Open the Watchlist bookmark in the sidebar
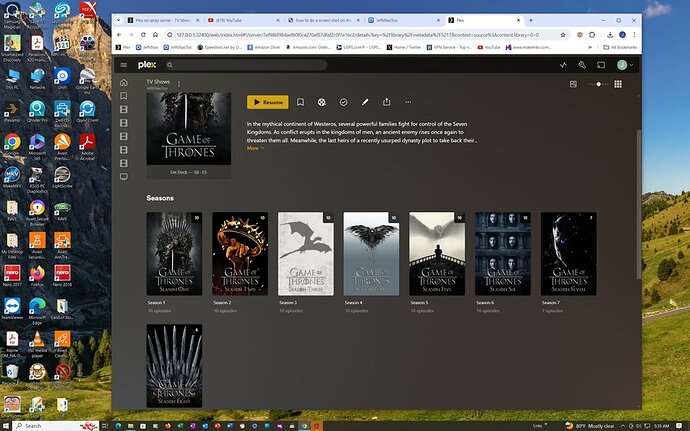Screen dimensions: 690x431 (124, 96)
